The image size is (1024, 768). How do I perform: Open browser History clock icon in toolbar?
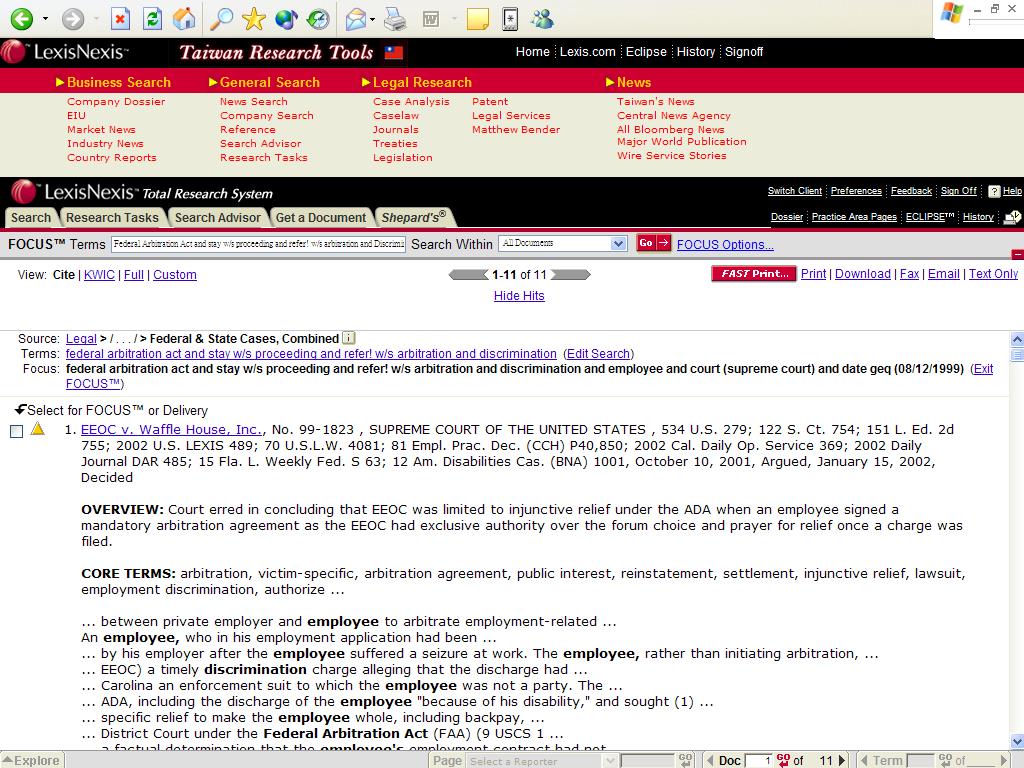(318, 18)
